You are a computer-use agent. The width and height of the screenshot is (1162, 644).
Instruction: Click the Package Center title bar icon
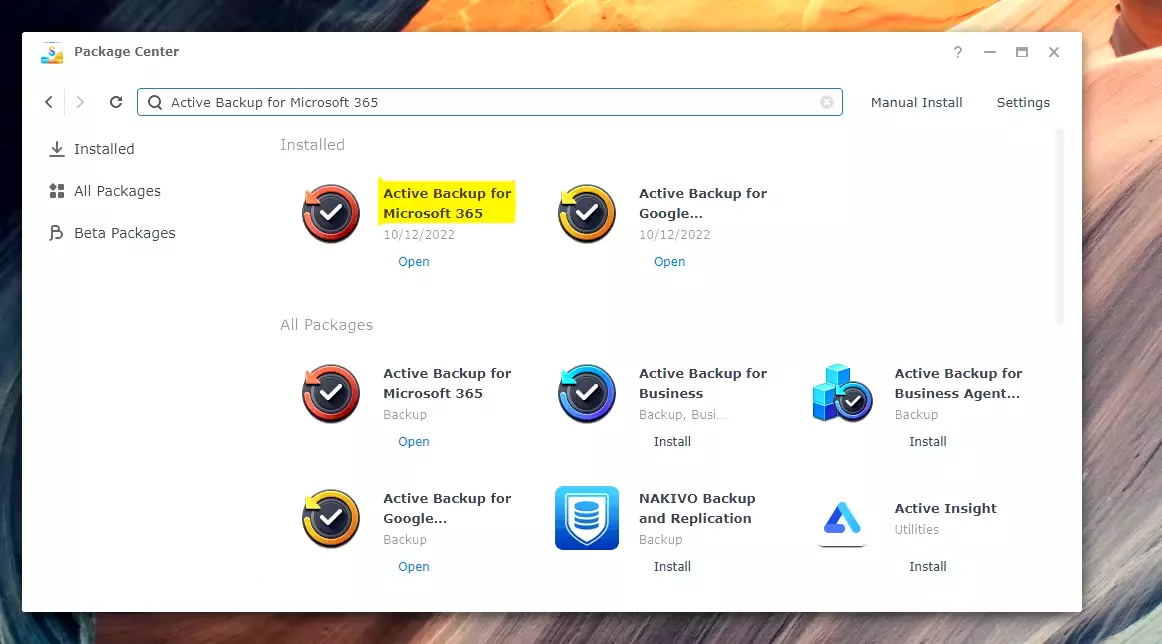51,52
